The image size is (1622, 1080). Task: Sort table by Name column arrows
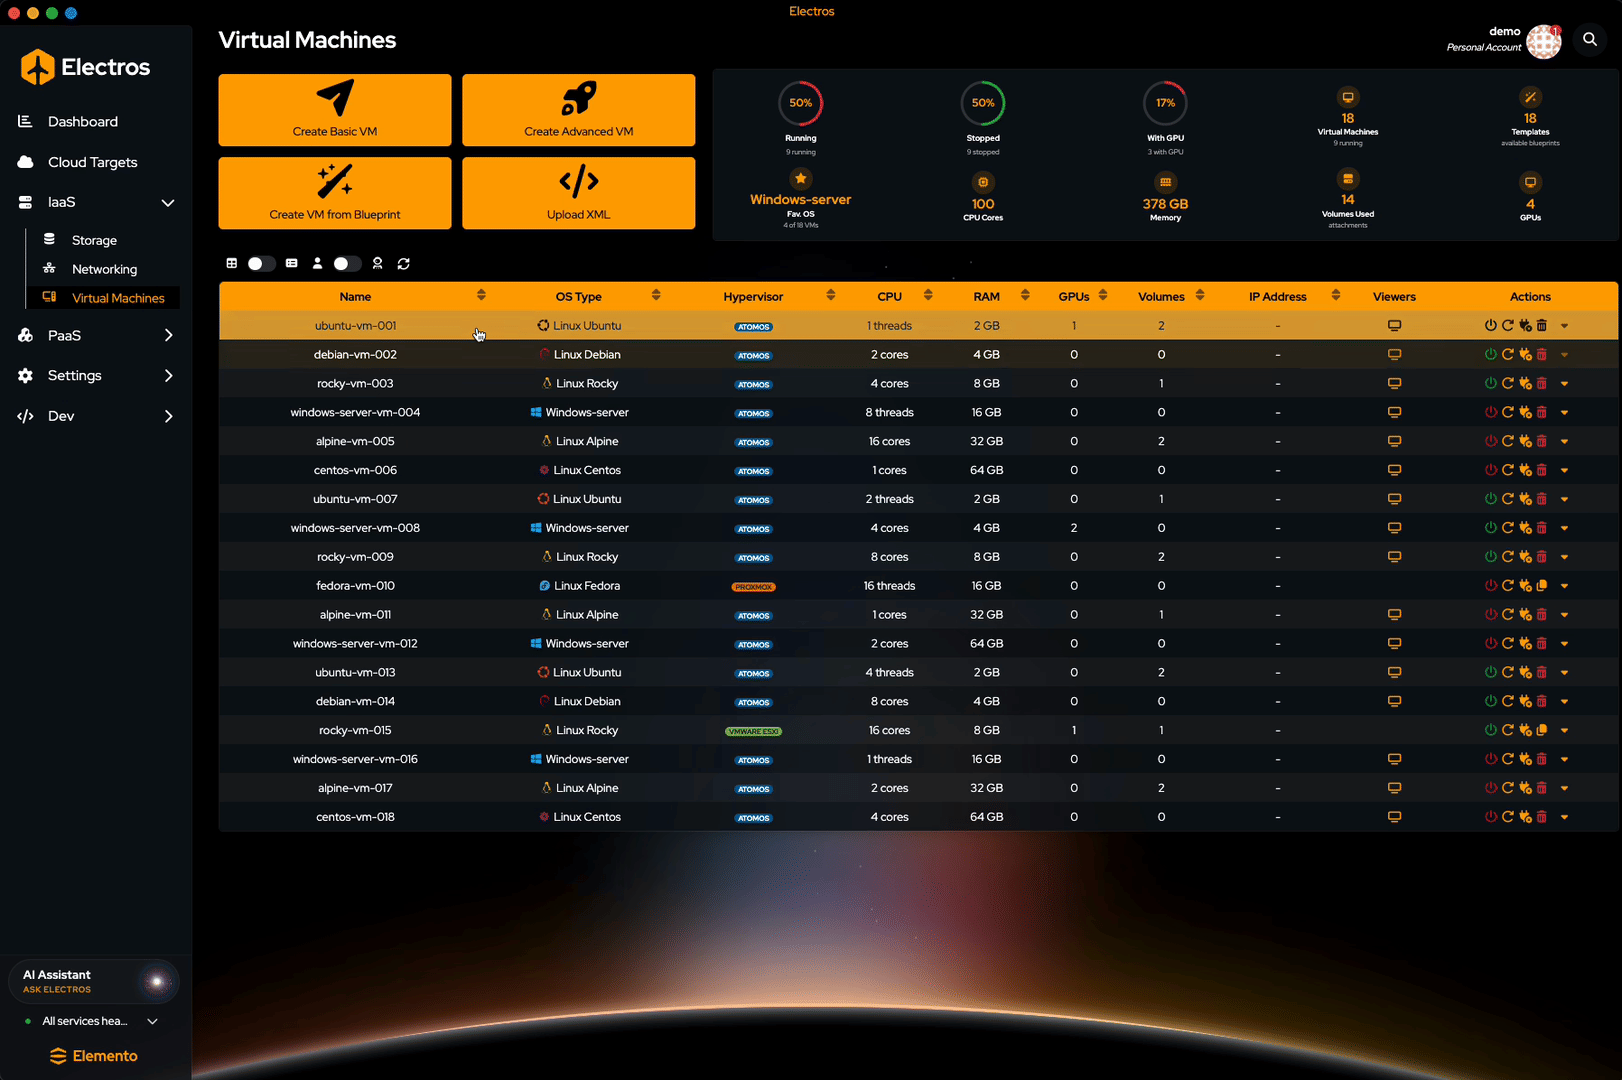click(481, 295)
